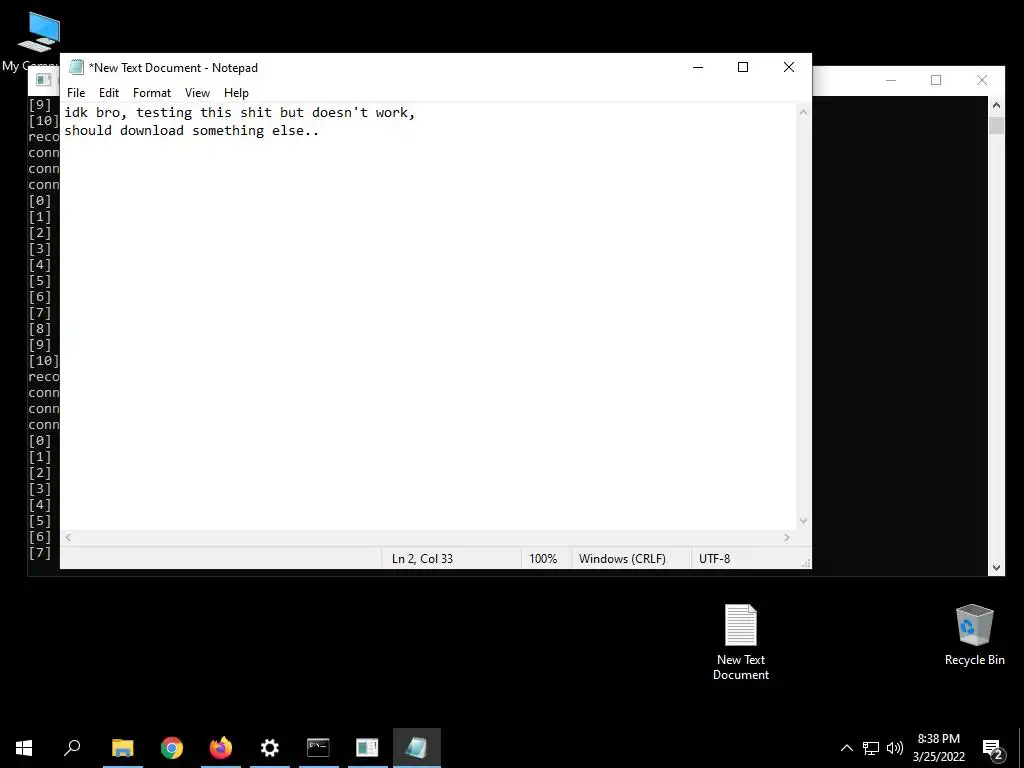This screenshot has width=1024, height=768.
Task: Minimize the Notepad window
Action: [698, 67]
